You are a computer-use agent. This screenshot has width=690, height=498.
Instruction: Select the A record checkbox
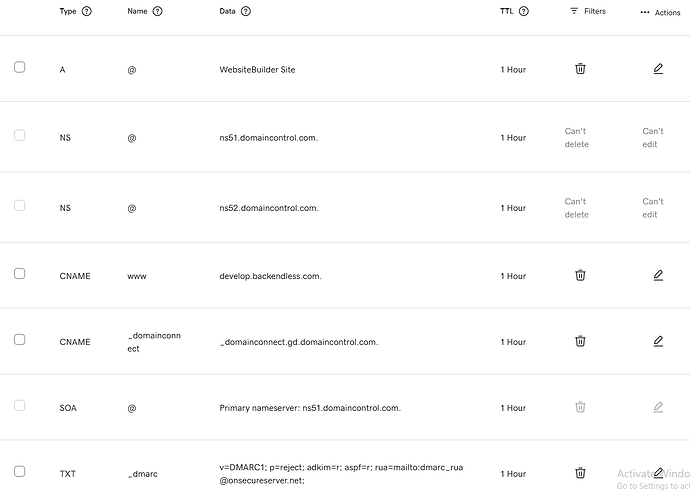tap(19, 67)
